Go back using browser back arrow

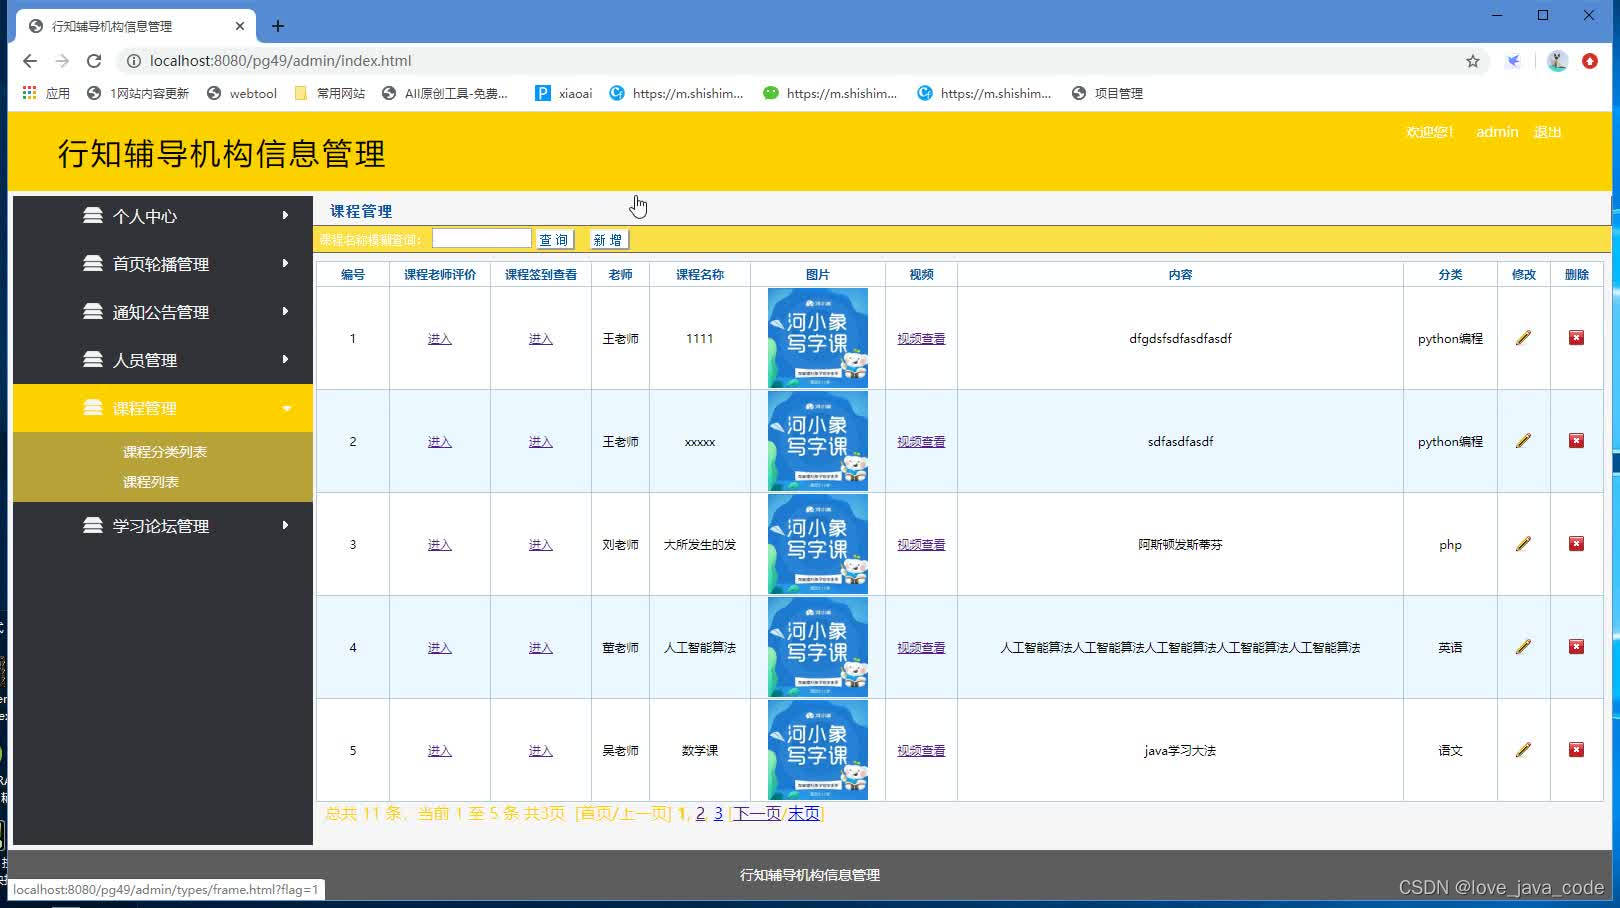point(30,61)
